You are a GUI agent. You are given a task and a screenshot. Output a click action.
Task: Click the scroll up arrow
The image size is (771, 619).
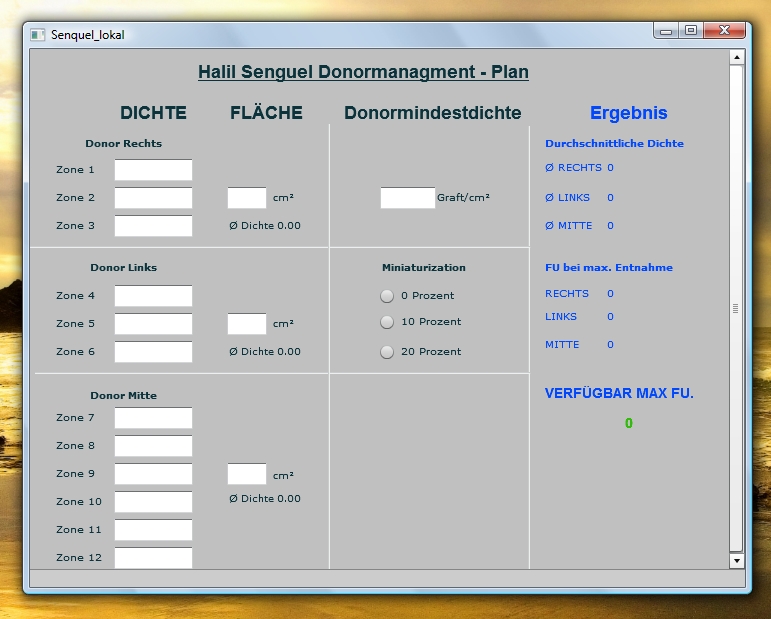click(737, 58)
